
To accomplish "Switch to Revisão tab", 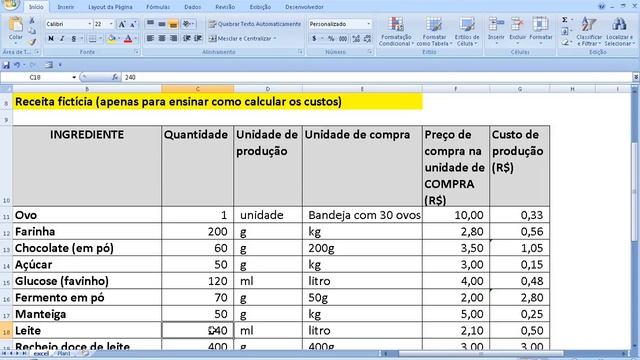I will (225, 7).
